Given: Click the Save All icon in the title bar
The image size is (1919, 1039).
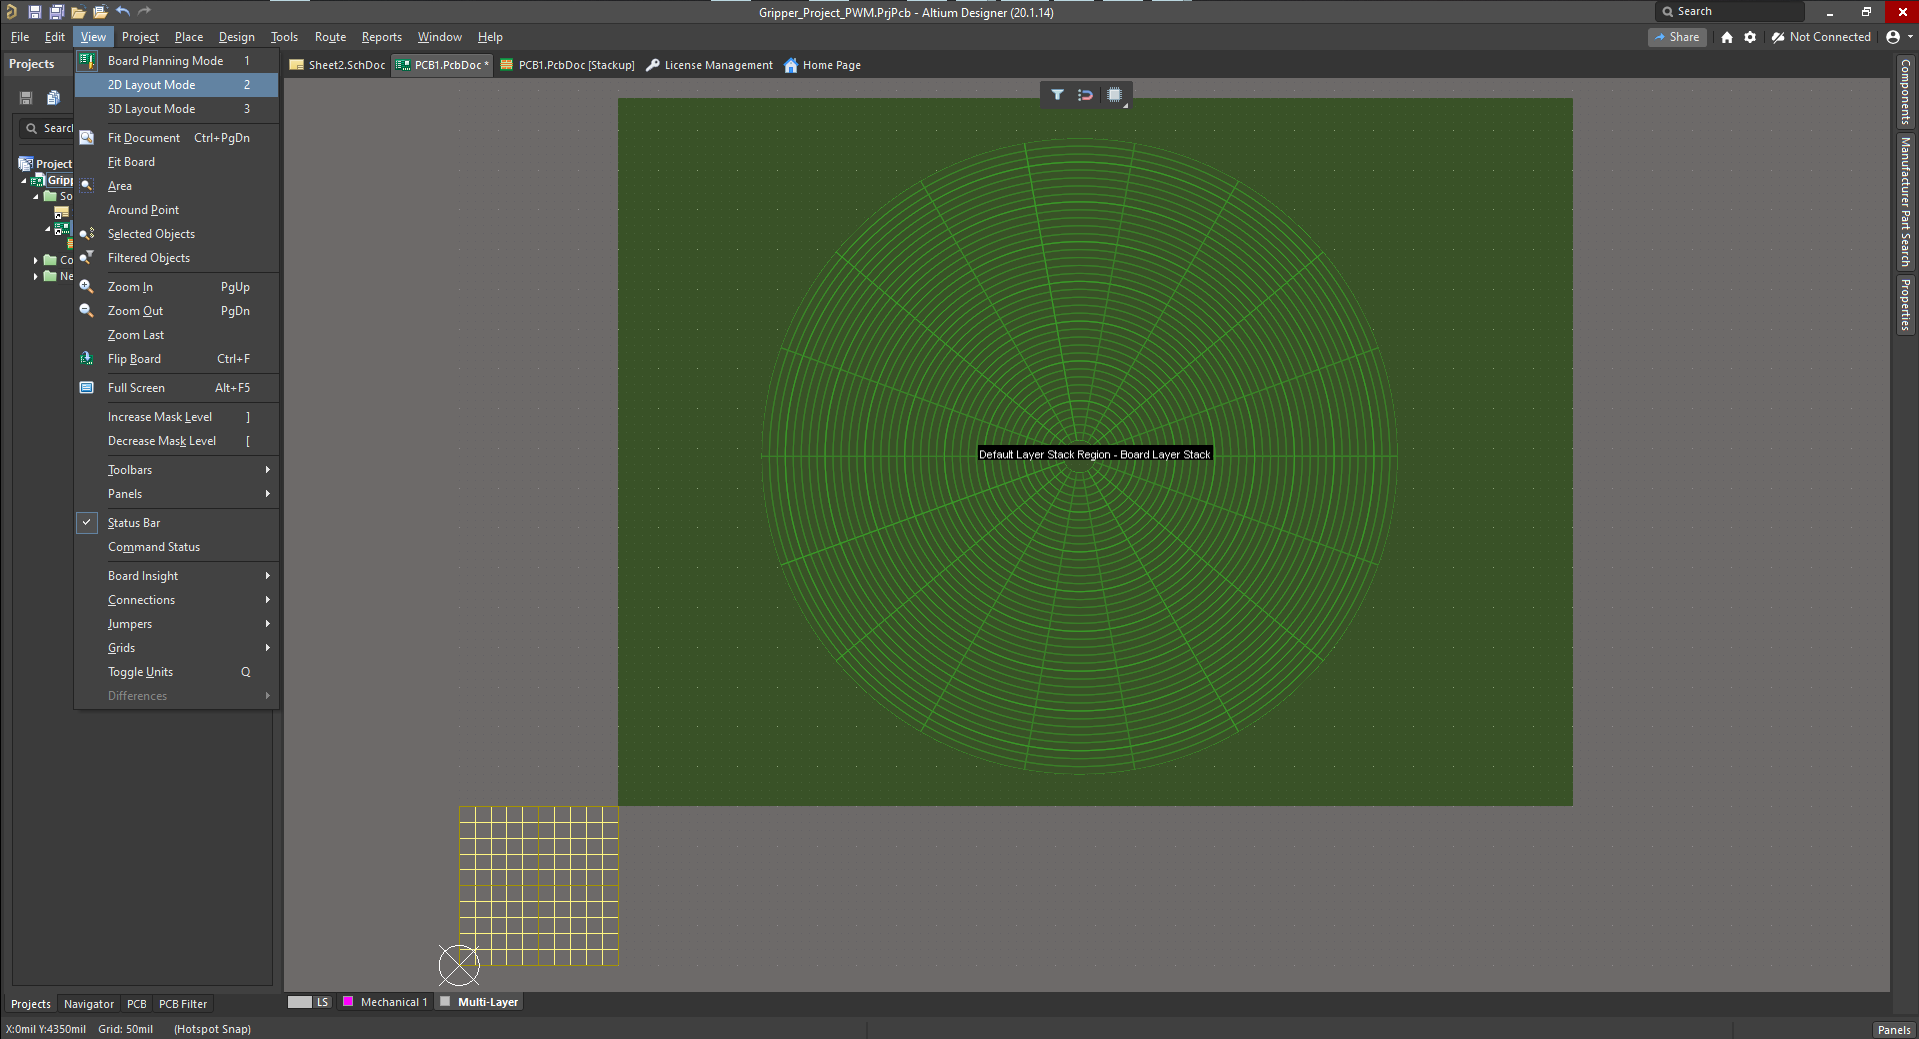Looking at the screenshot, I should click(x=56, y=12).
